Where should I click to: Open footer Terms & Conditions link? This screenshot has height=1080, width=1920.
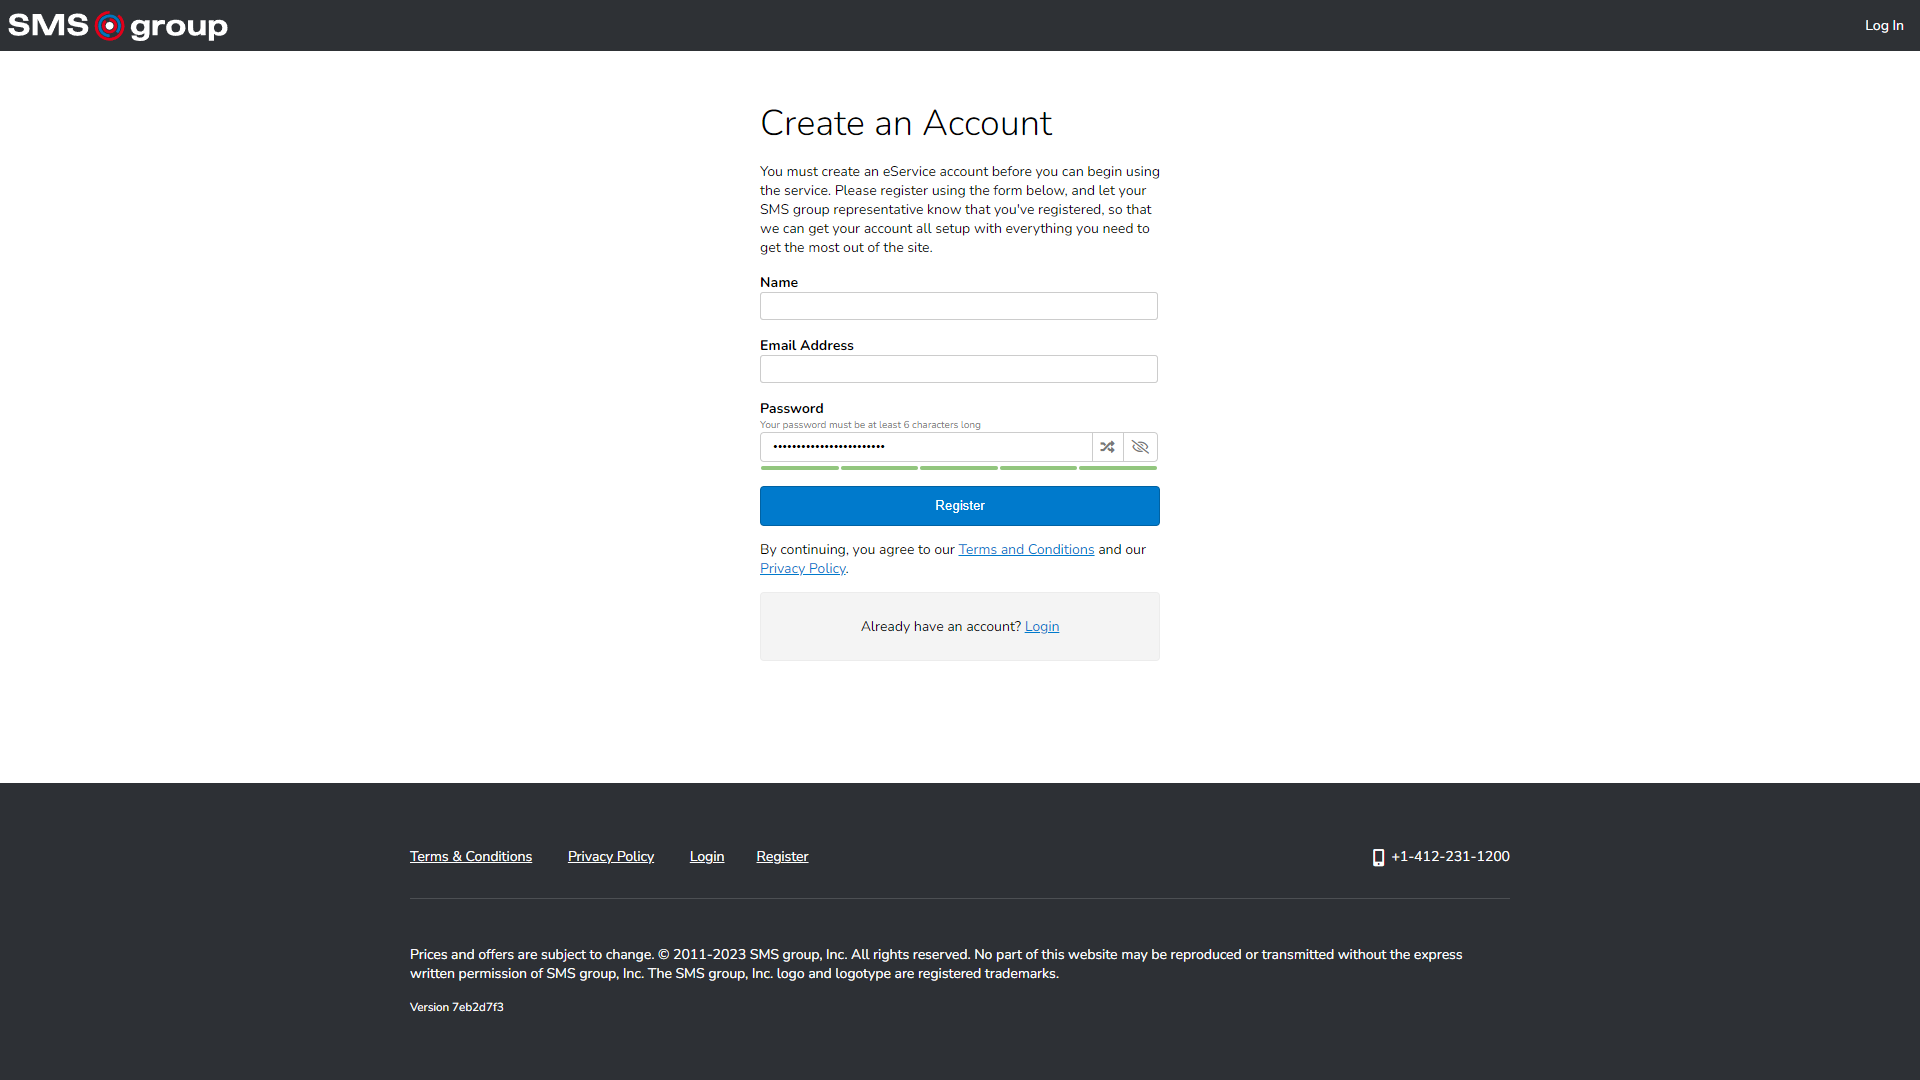[x=470, y=856]
